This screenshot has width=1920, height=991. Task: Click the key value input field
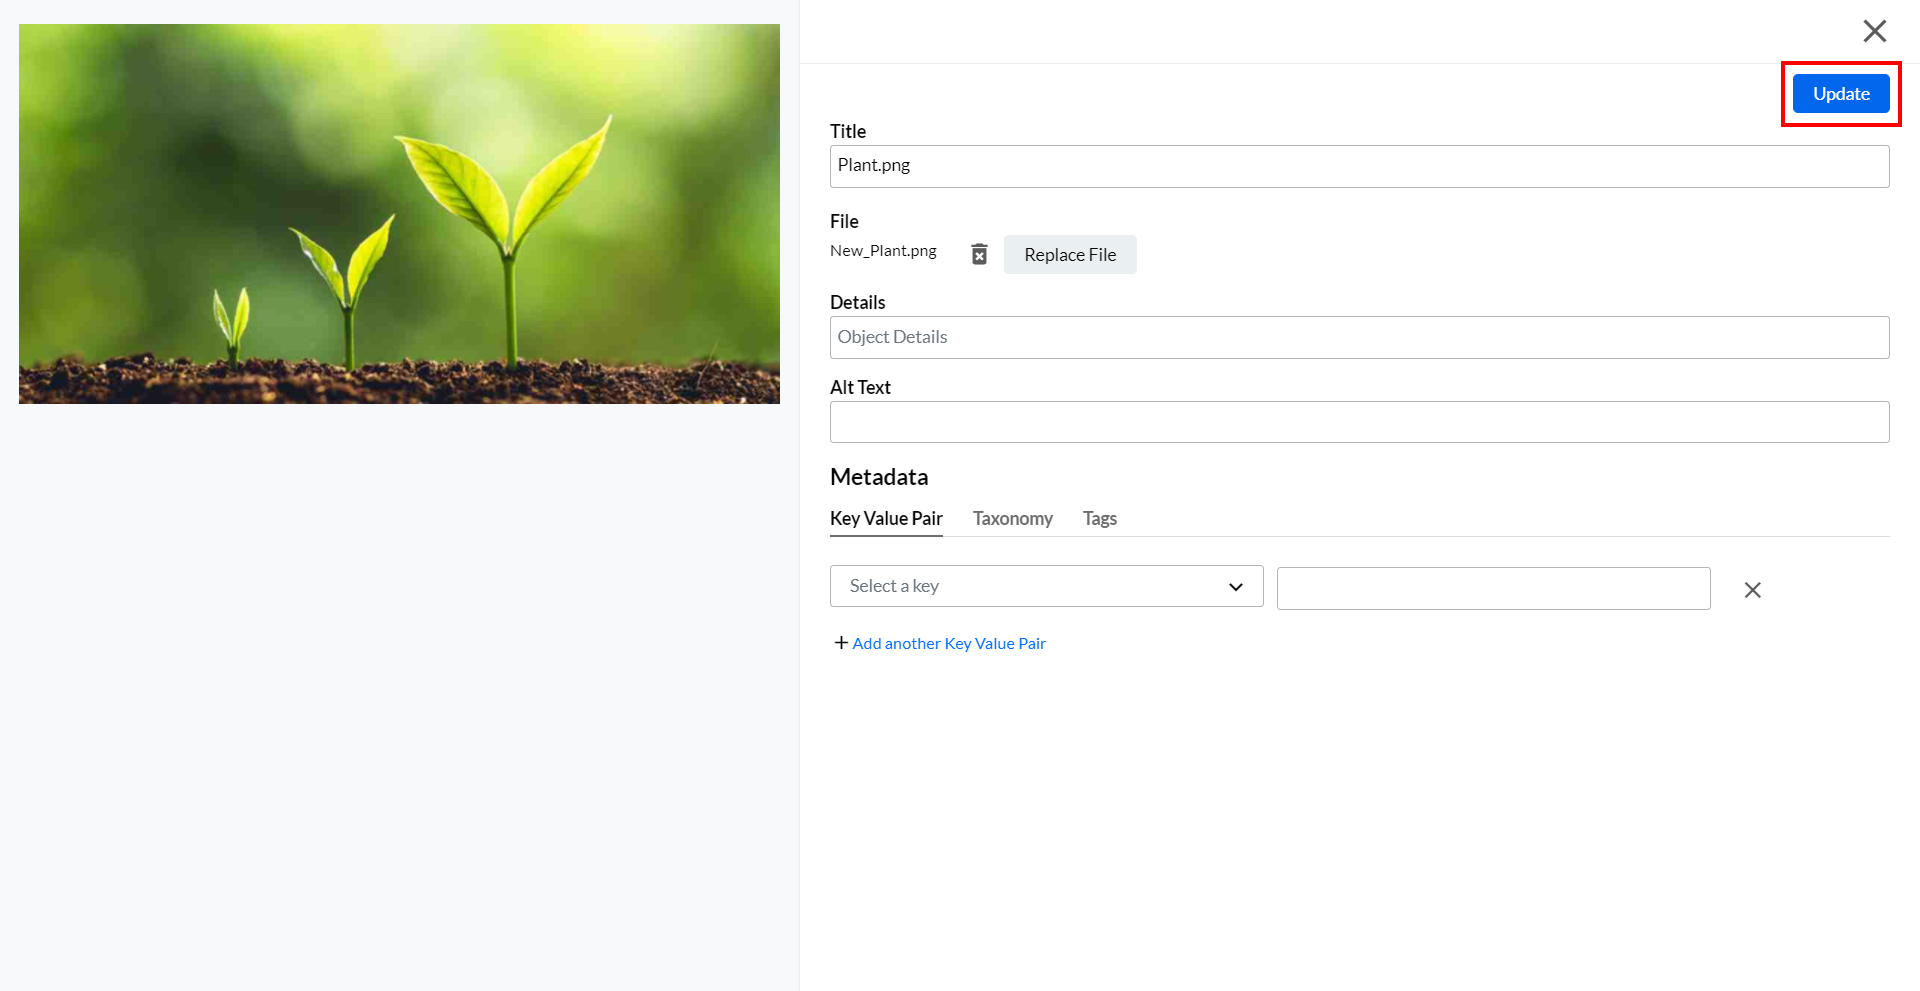(x=1493, y=588)
